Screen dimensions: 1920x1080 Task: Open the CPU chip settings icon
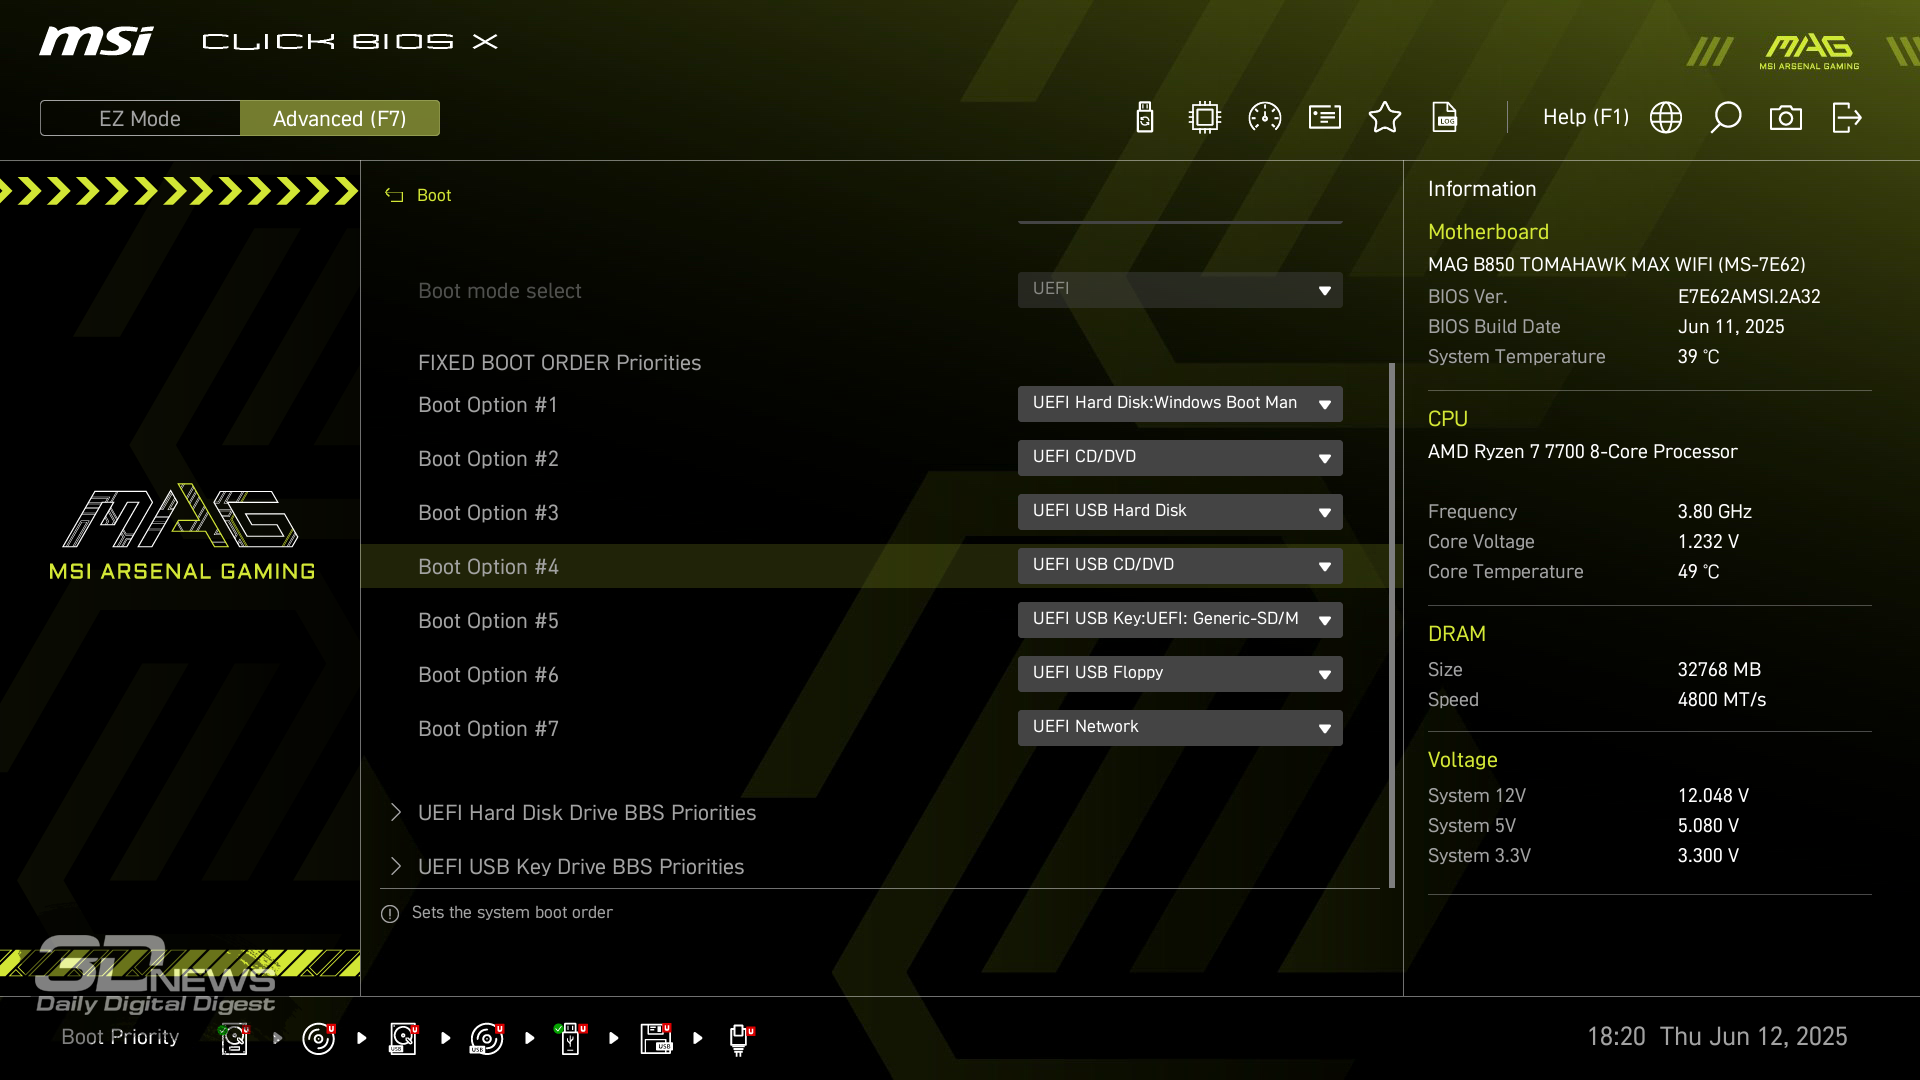(x=1205, y=118)
